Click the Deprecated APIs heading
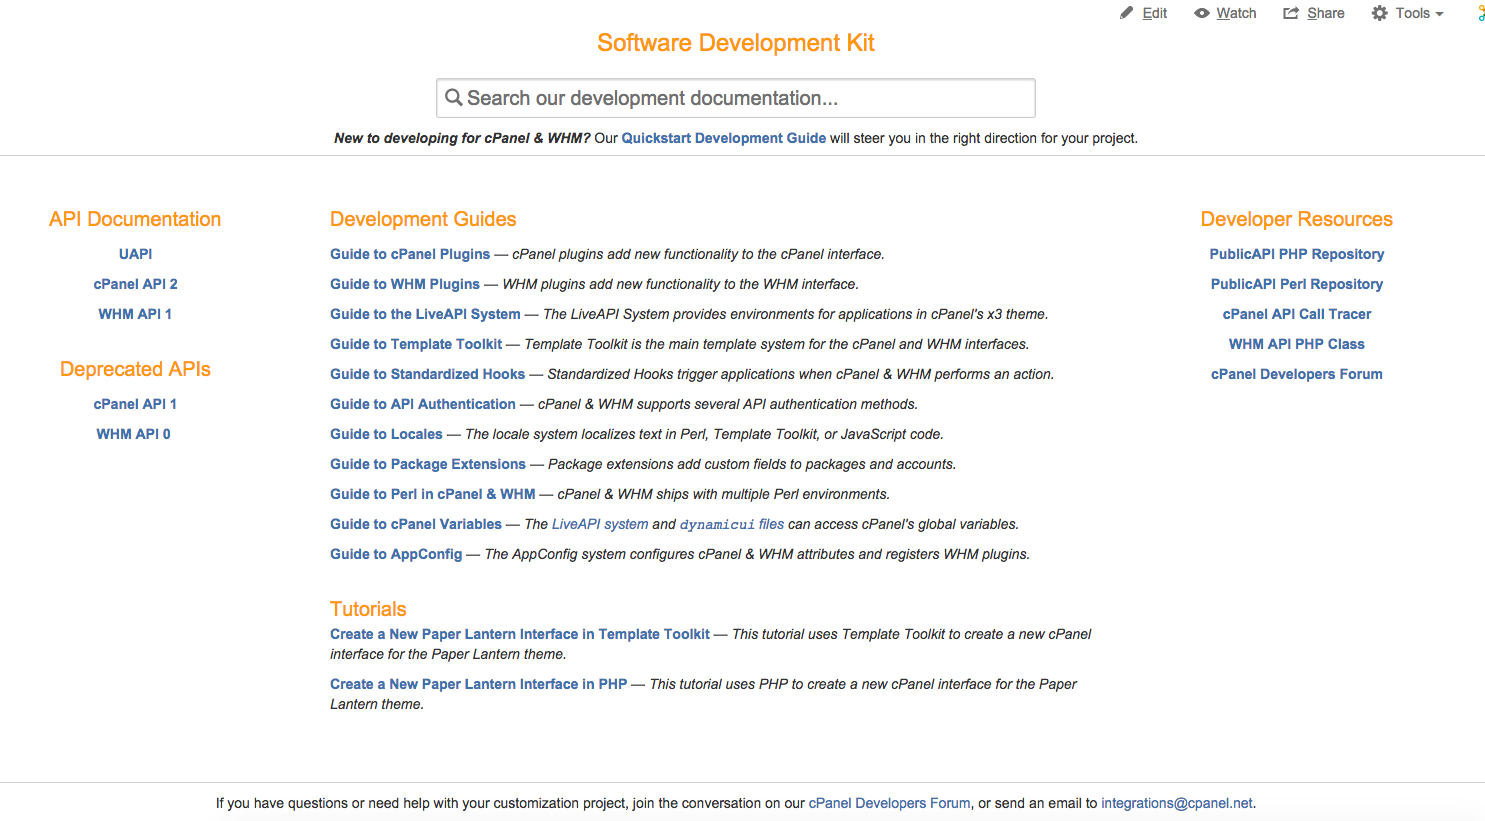This screenshot has height=821, width=1485. (x=135, y=369)
